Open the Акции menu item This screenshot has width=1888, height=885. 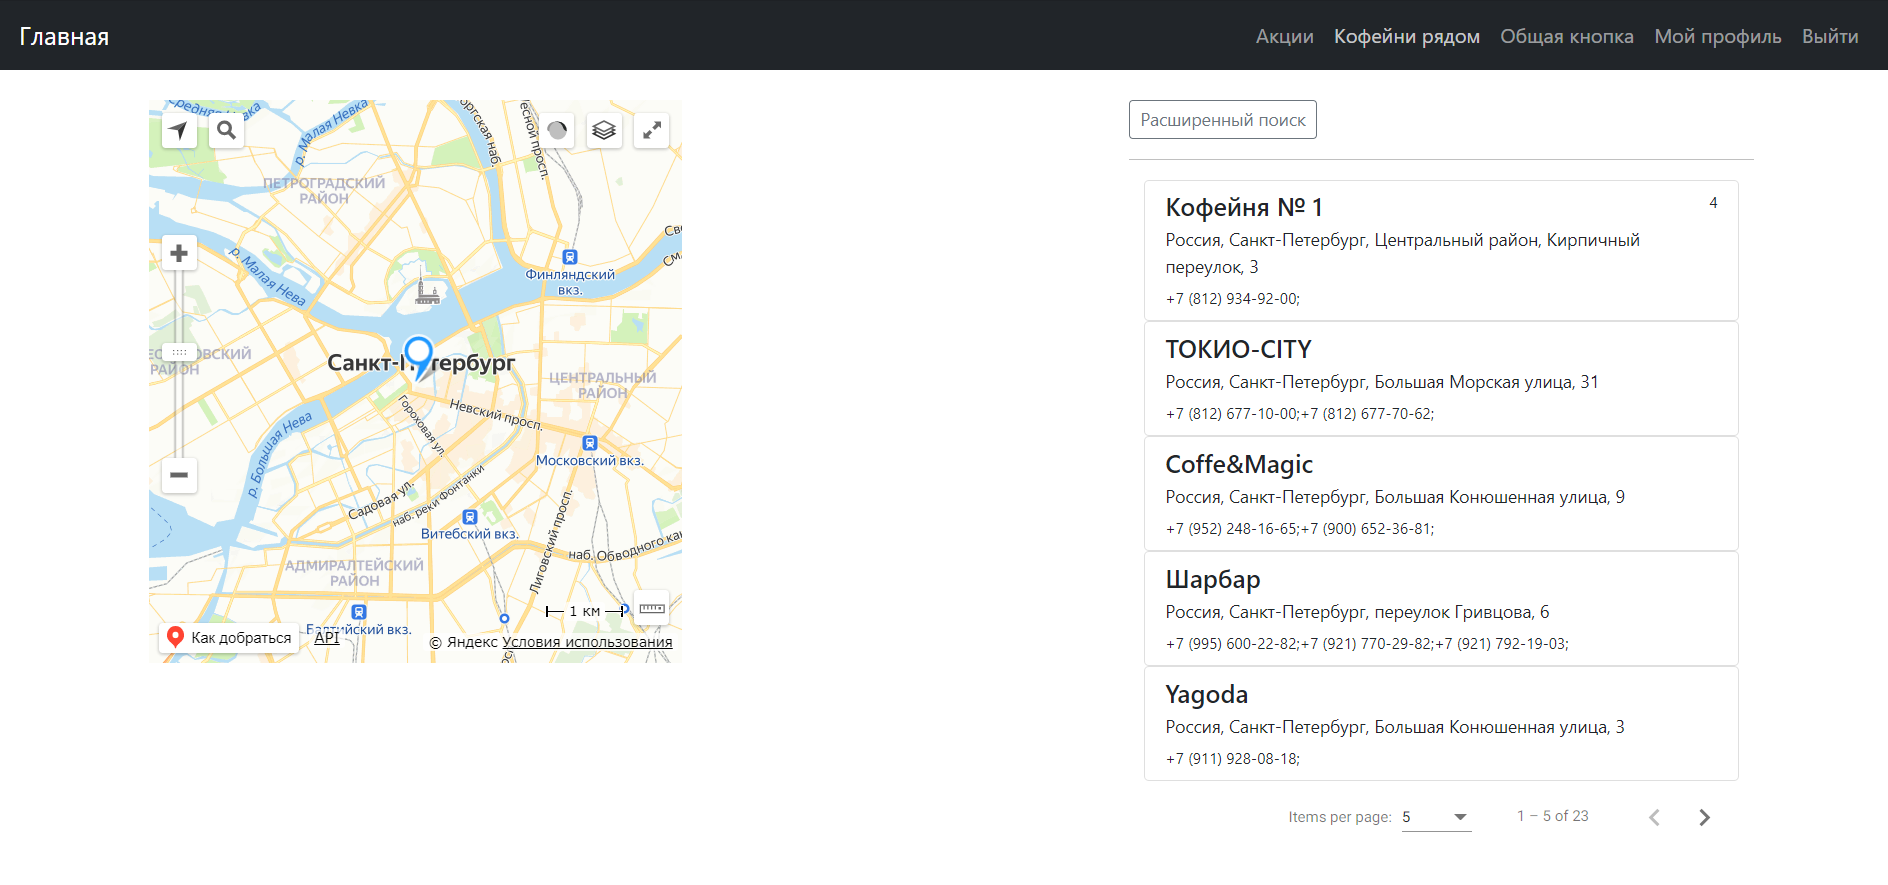pos(1285,36)
